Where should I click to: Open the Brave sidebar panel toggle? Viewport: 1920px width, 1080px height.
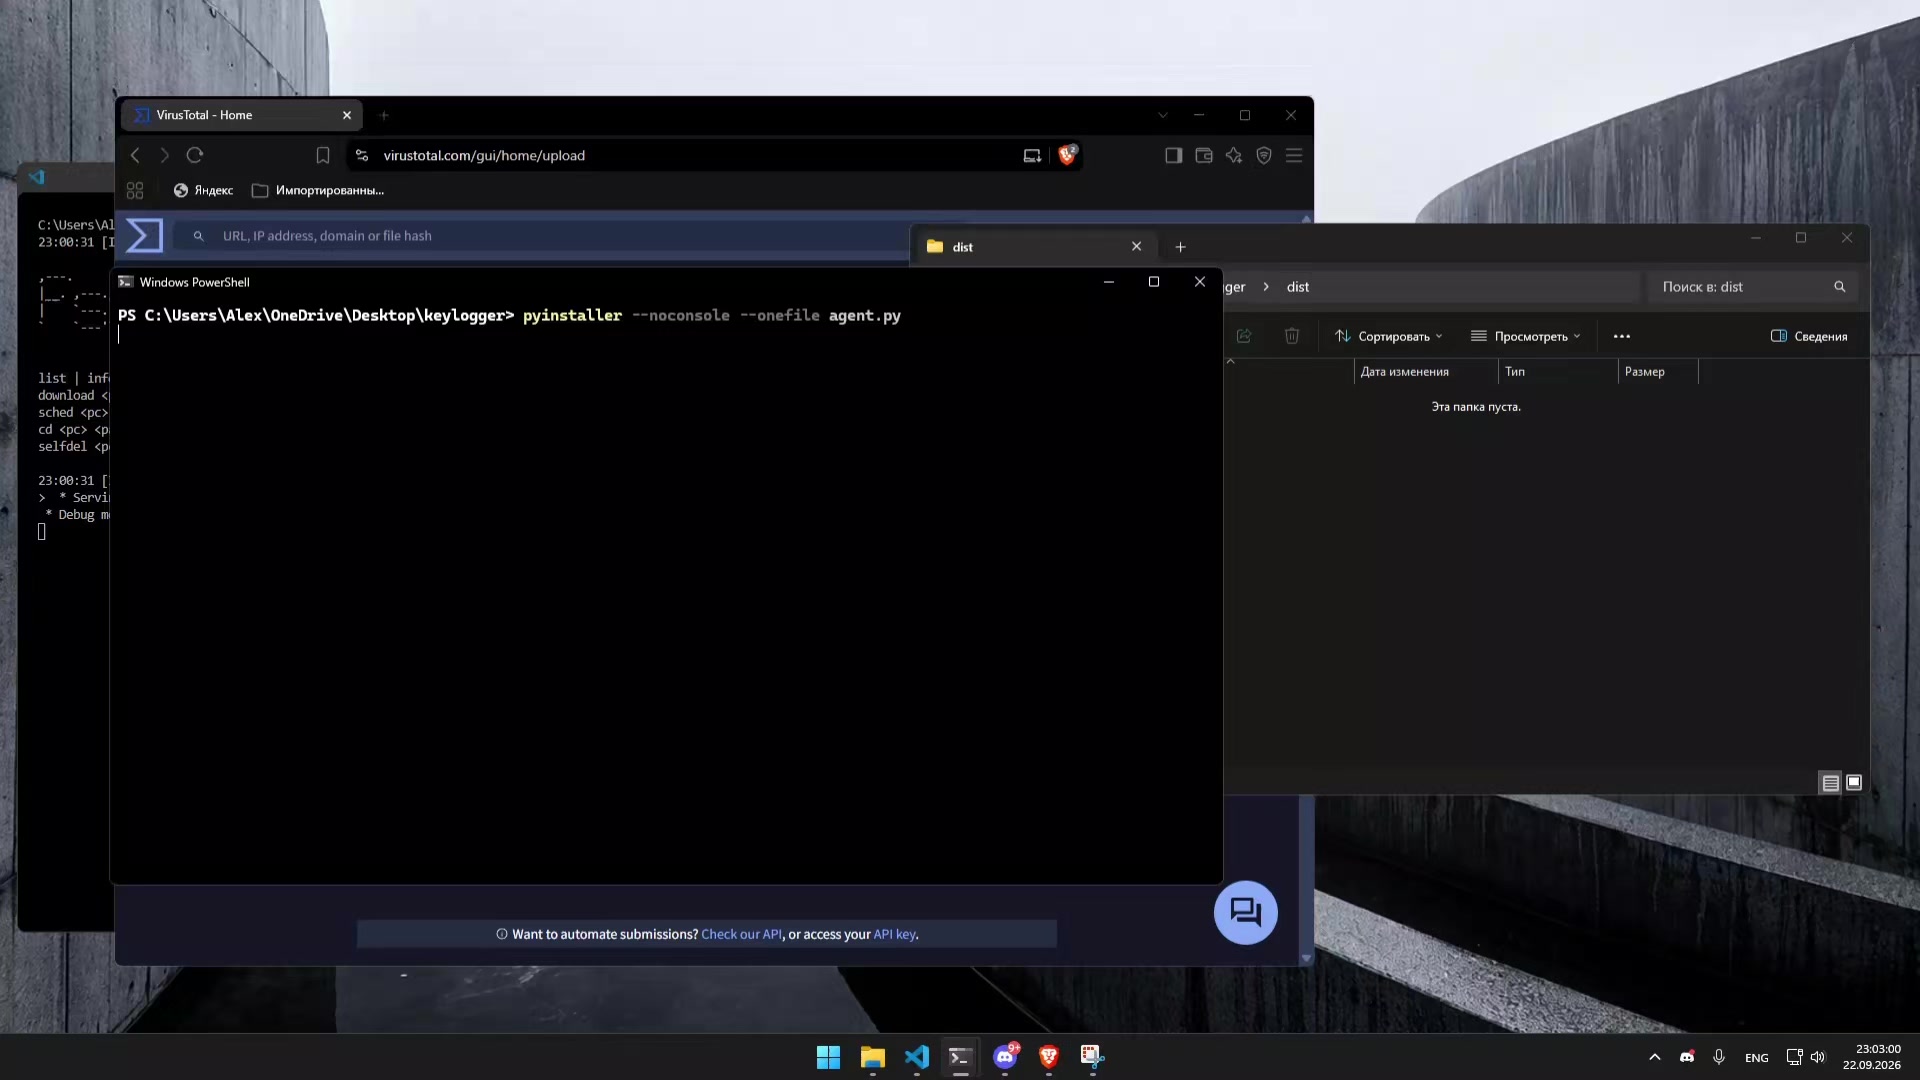[1173, 155]
